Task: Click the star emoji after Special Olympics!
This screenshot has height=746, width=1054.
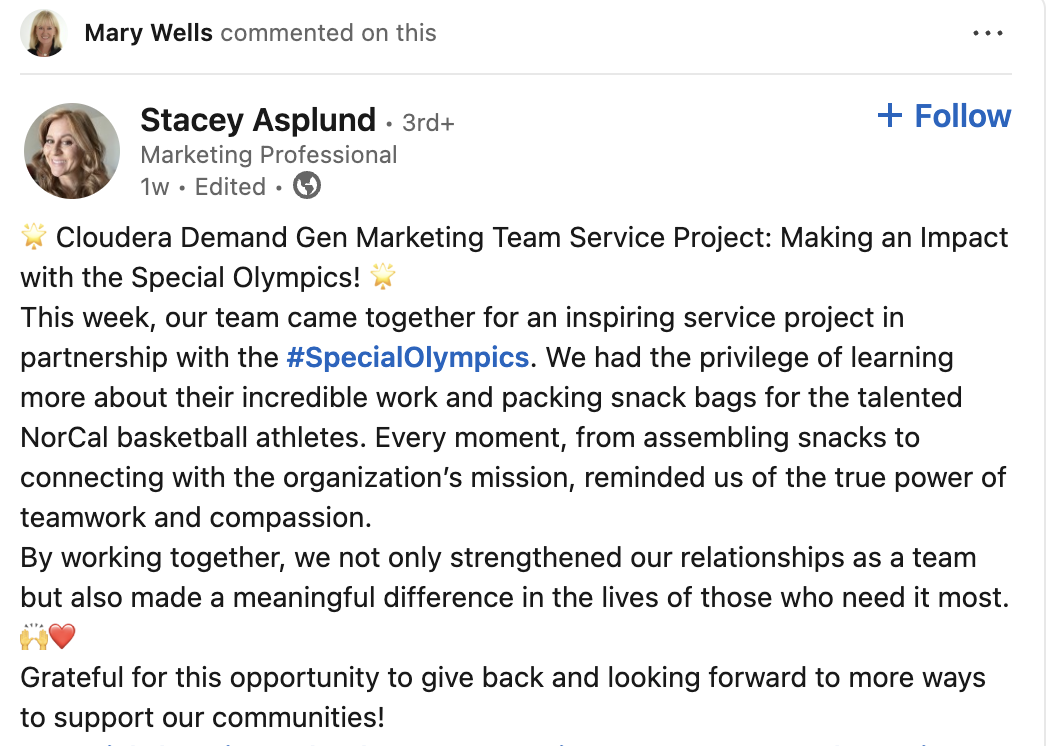Action: (383, 277)
